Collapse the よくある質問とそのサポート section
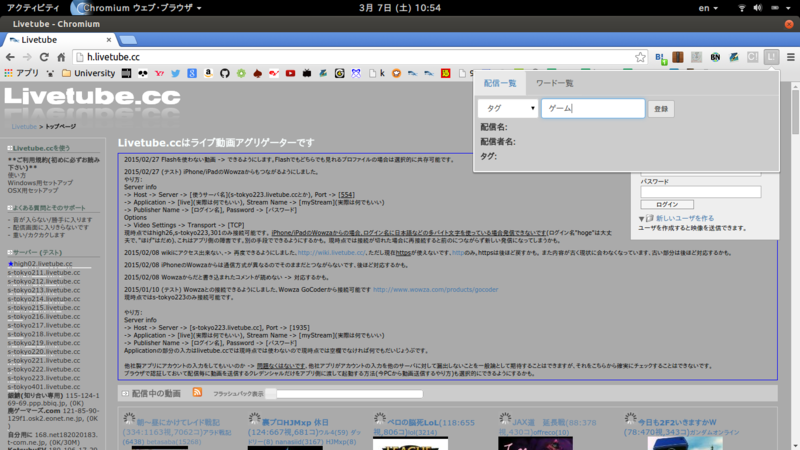Viewport: 800px width, 450px height. pos(10,208)
